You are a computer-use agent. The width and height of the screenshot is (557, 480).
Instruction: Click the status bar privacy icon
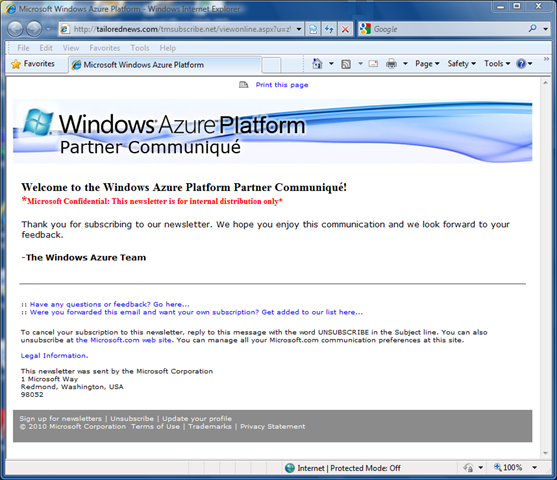pos(468,468)
